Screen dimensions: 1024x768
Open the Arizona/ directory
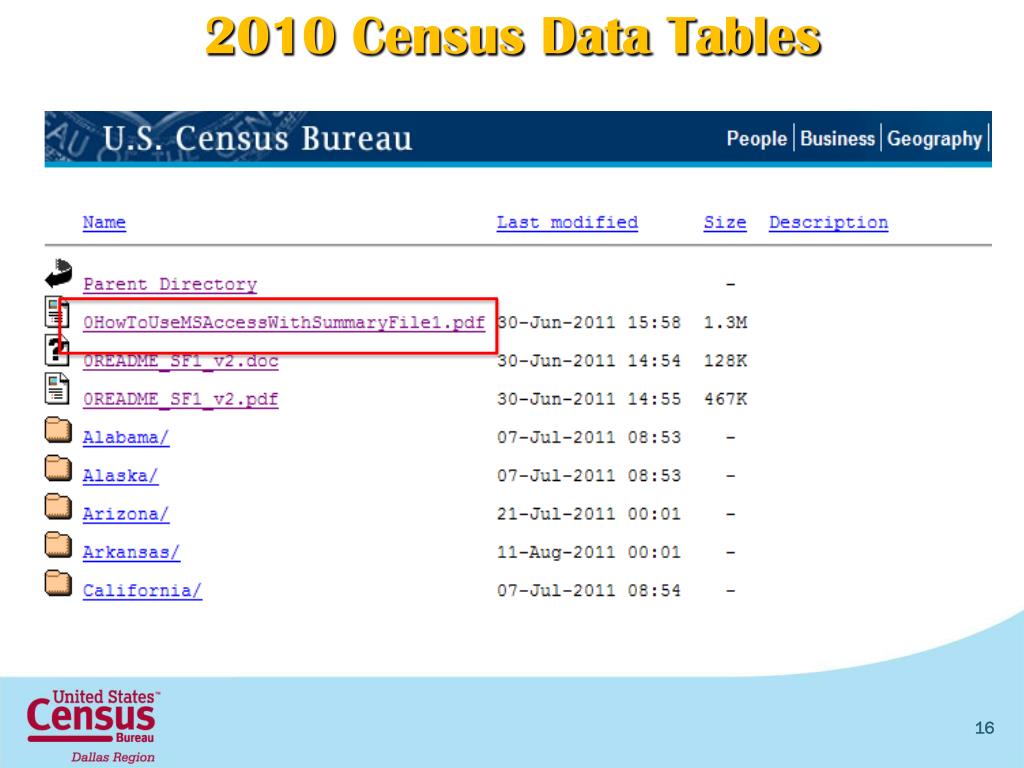(126, 514)
